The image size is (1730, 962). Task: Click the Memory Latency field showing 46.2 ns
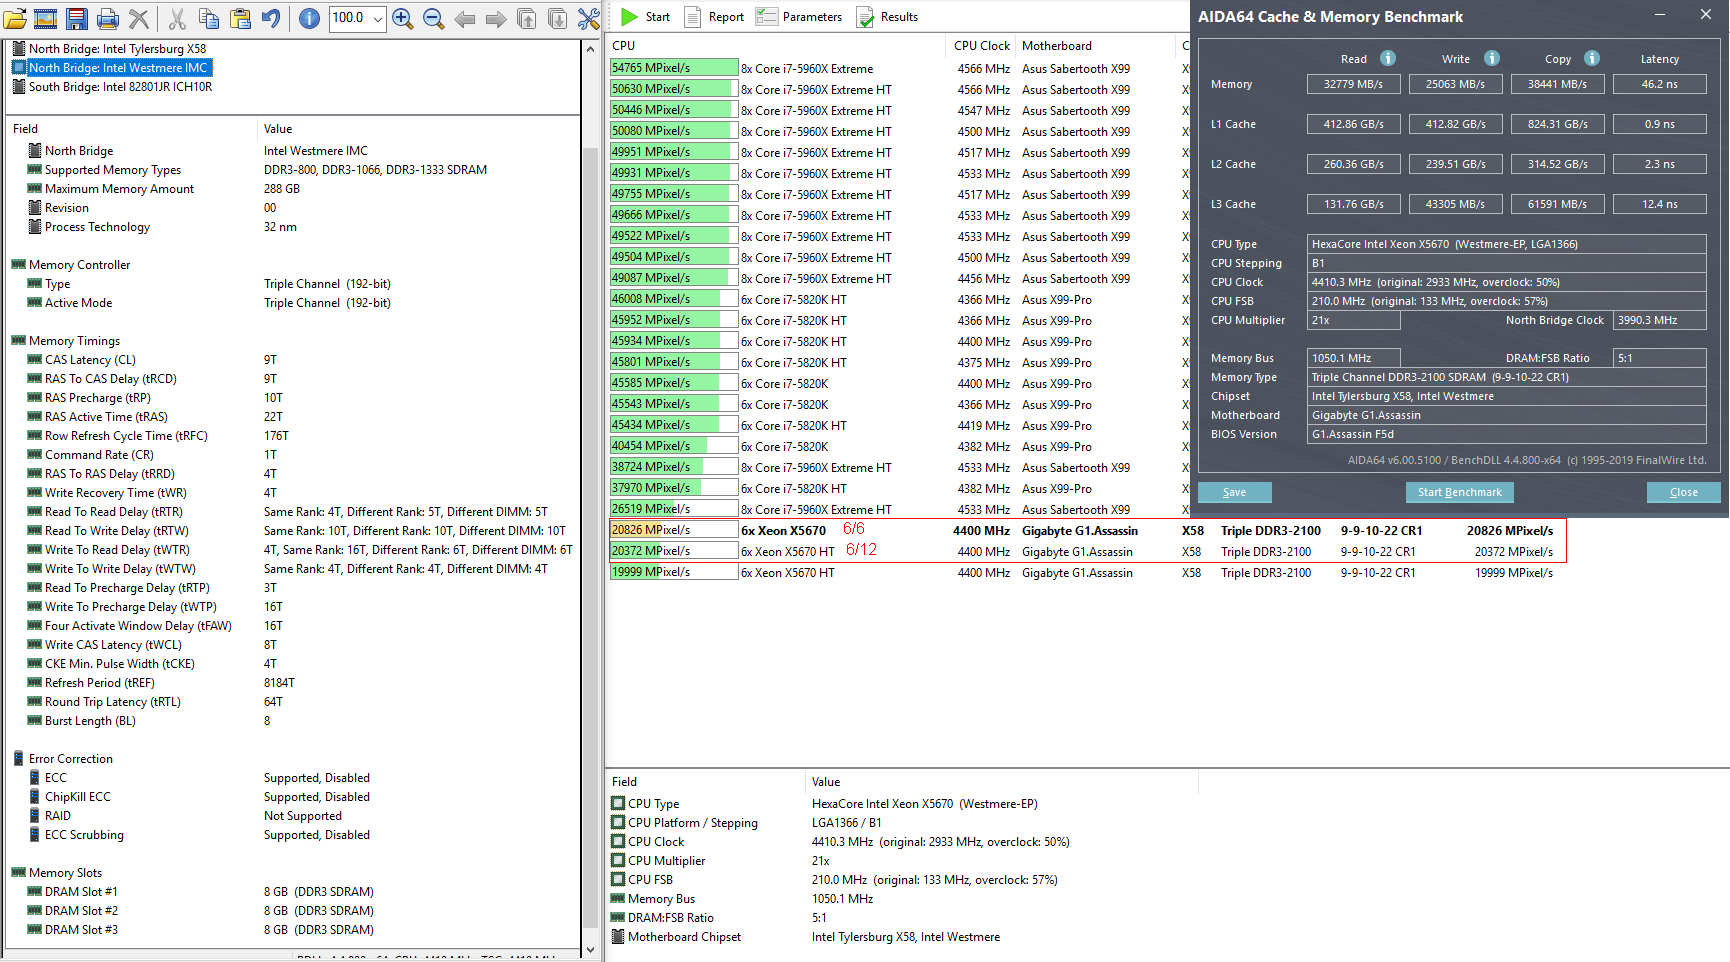(1659, 84)
